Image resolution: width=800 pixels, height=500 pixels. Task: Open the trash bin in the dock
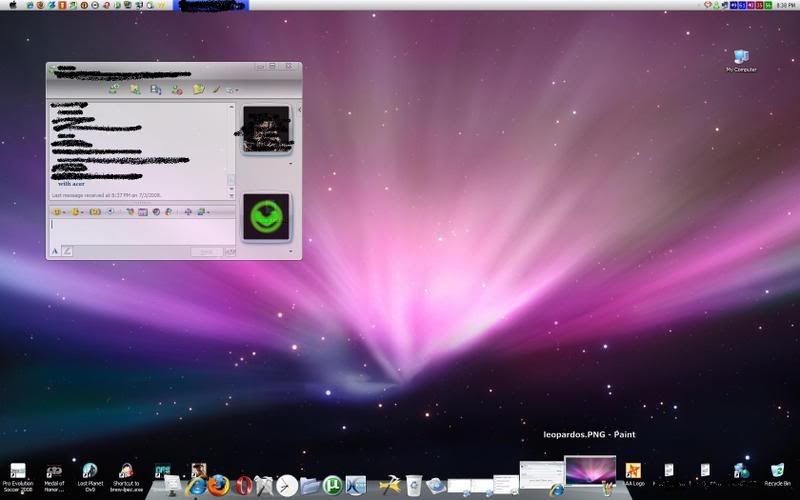click(x=414, y=485)
